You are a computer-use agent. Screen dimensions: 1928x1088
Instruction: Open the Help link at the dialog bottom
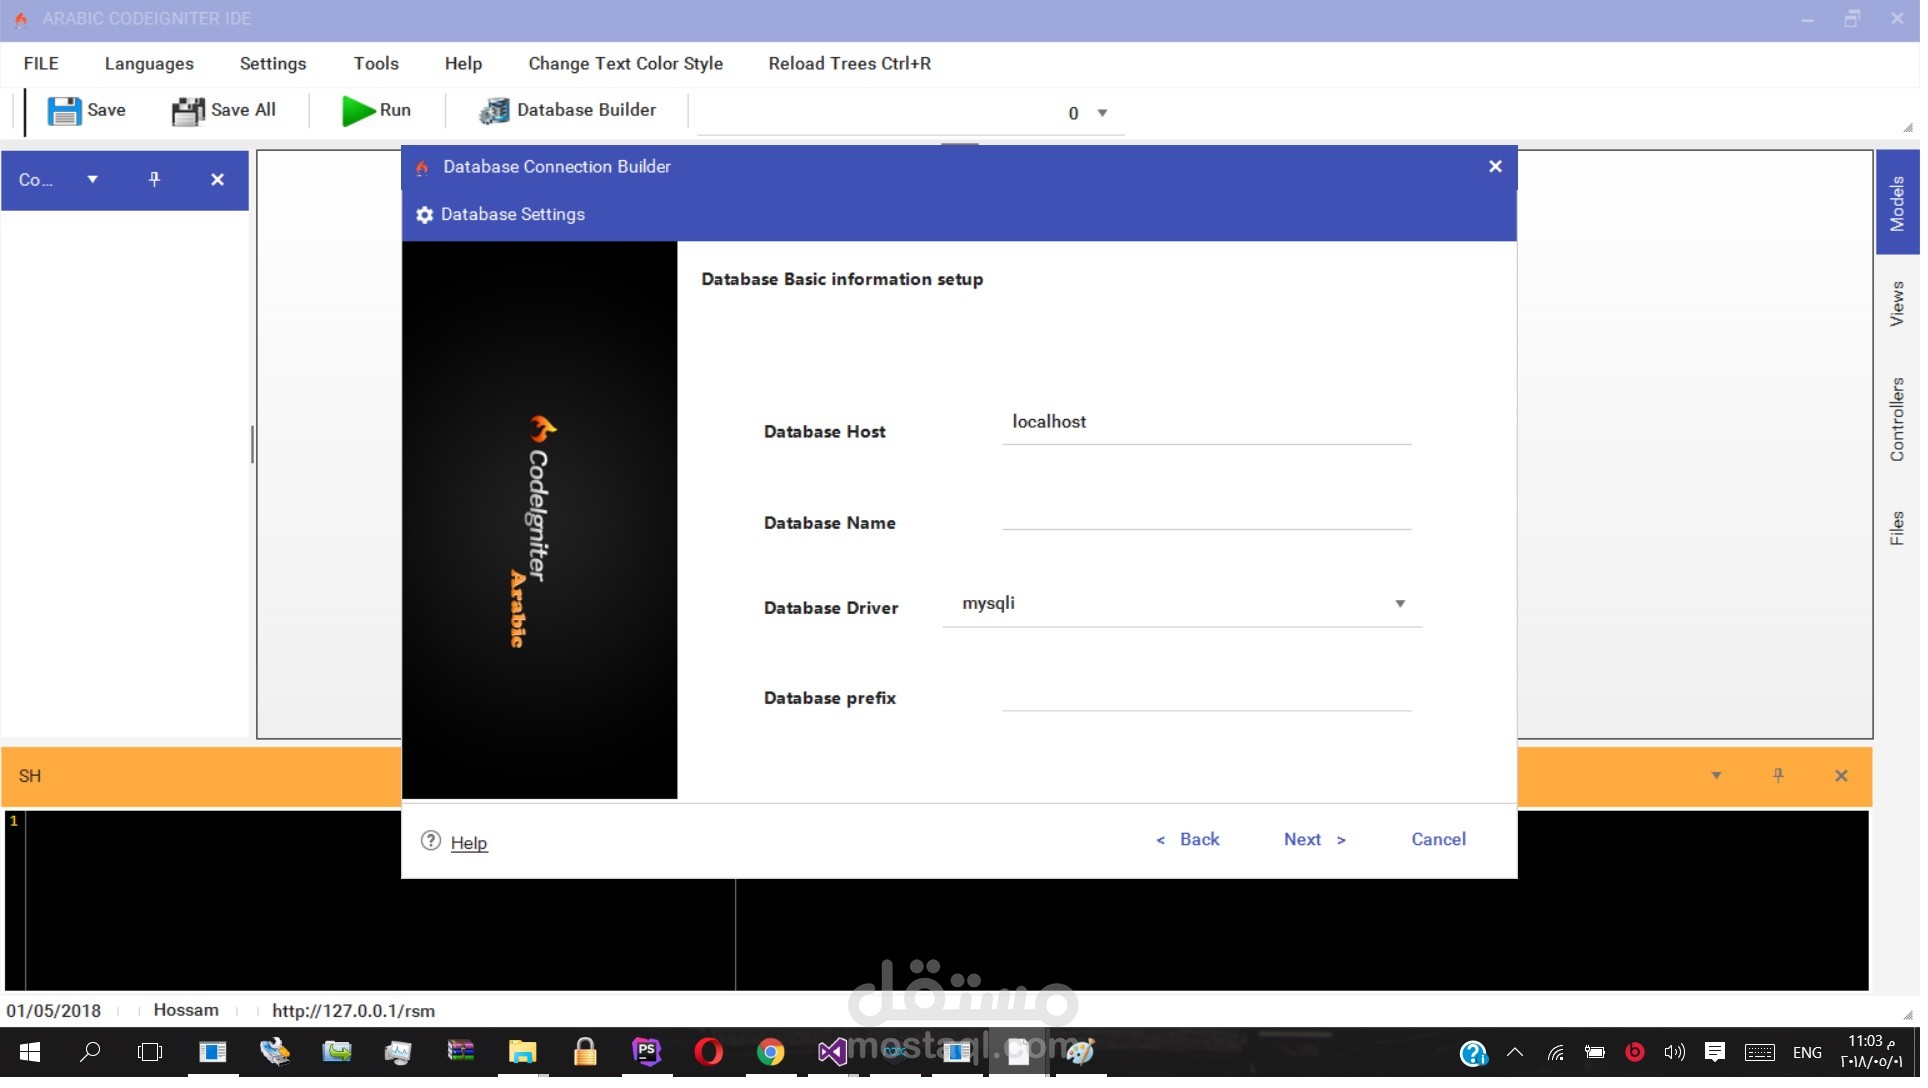point(470,842)
